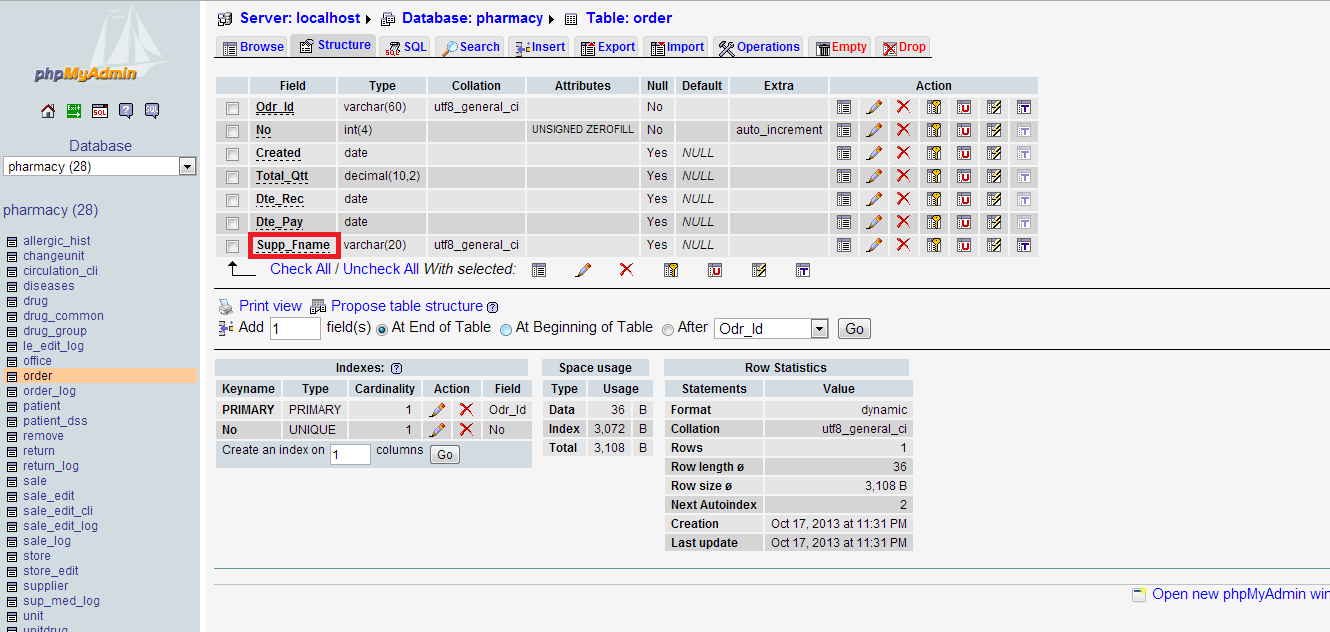Switch to the SQL tab
Image resolution: width=1330 pixels, height=632 pixels.
[406, 46]
